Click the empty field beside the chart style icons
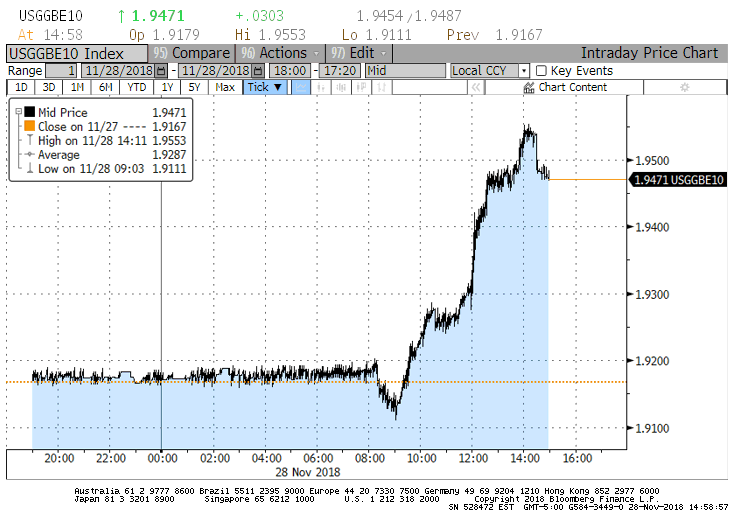 pos(429,87)
